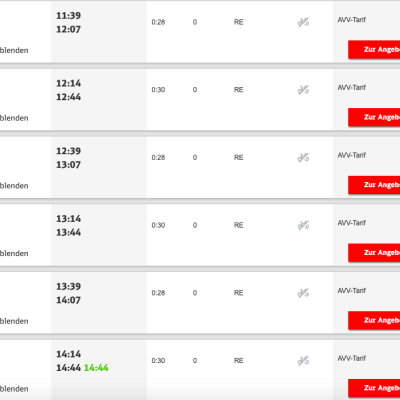Click the no-bicycle icon for the 13:14 connection
The image size is (400, 400).
[303, 225]
